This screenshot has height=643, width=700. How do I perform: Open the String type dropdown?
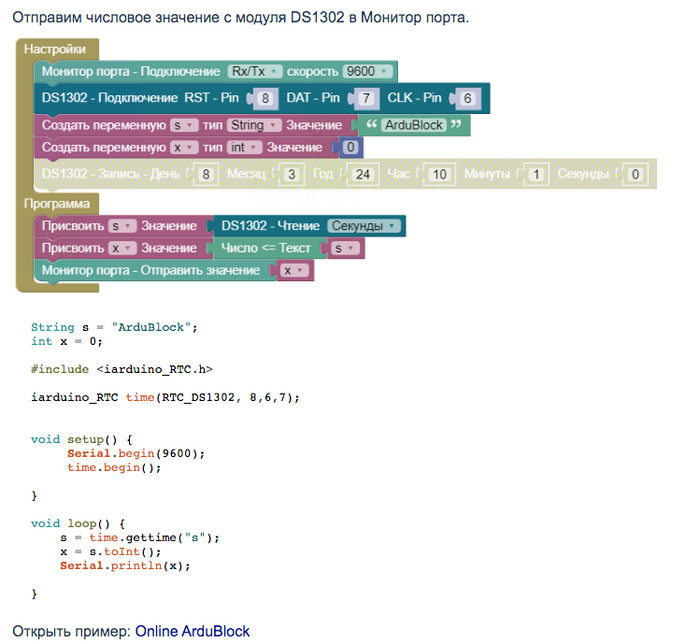(x=254, y=125)
